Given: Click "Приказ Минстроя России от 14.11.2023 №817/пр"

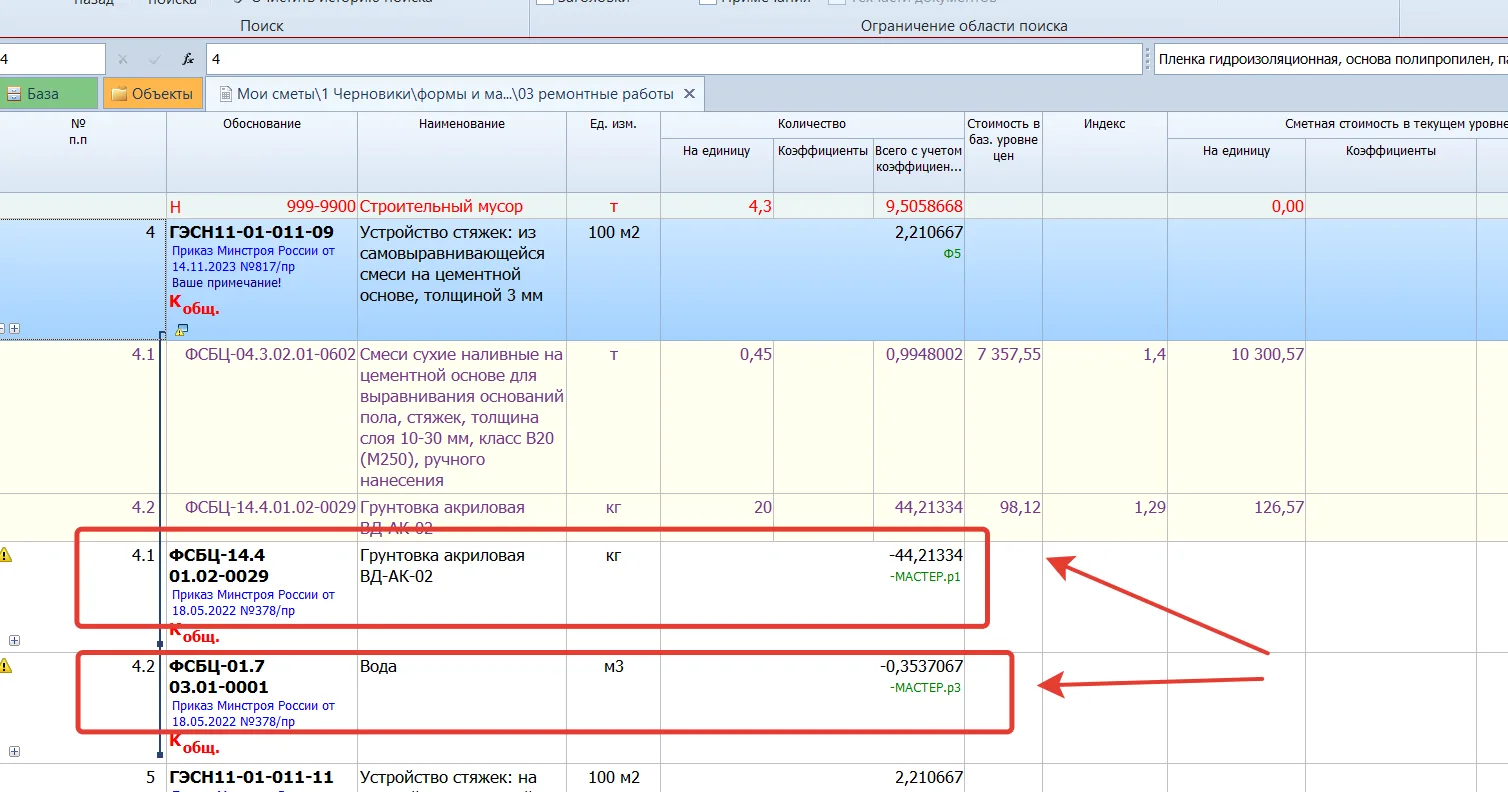Looking at the screenshot, I should pyautogui.click(x=253, y=259).
